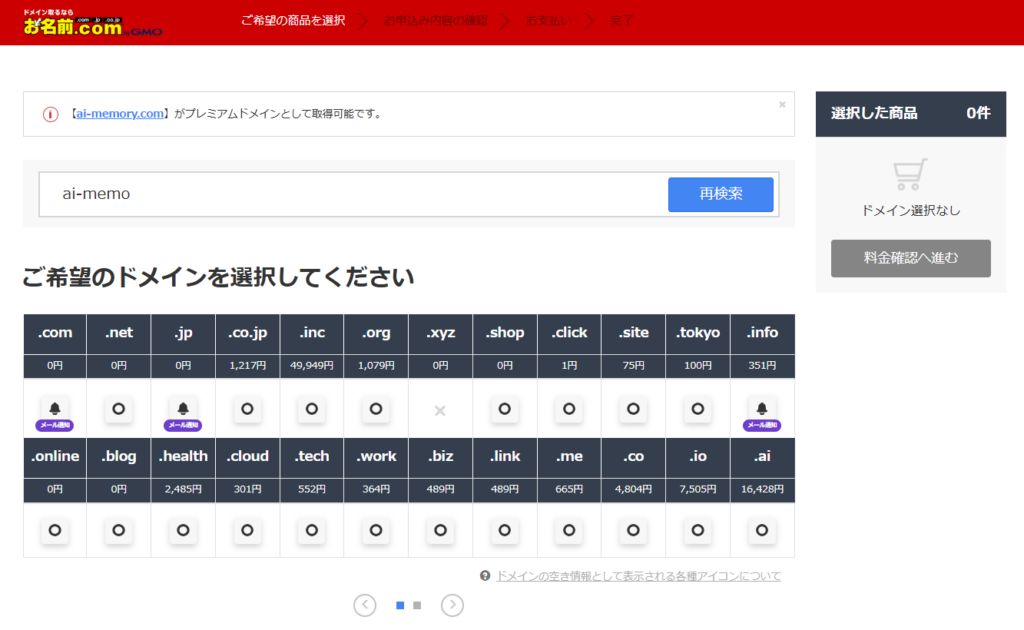The width and height of the screenshot is (1024, 630).
Task: Select the .ai domain checkbox
Action: pyautogui.click(x=762, y=530)
